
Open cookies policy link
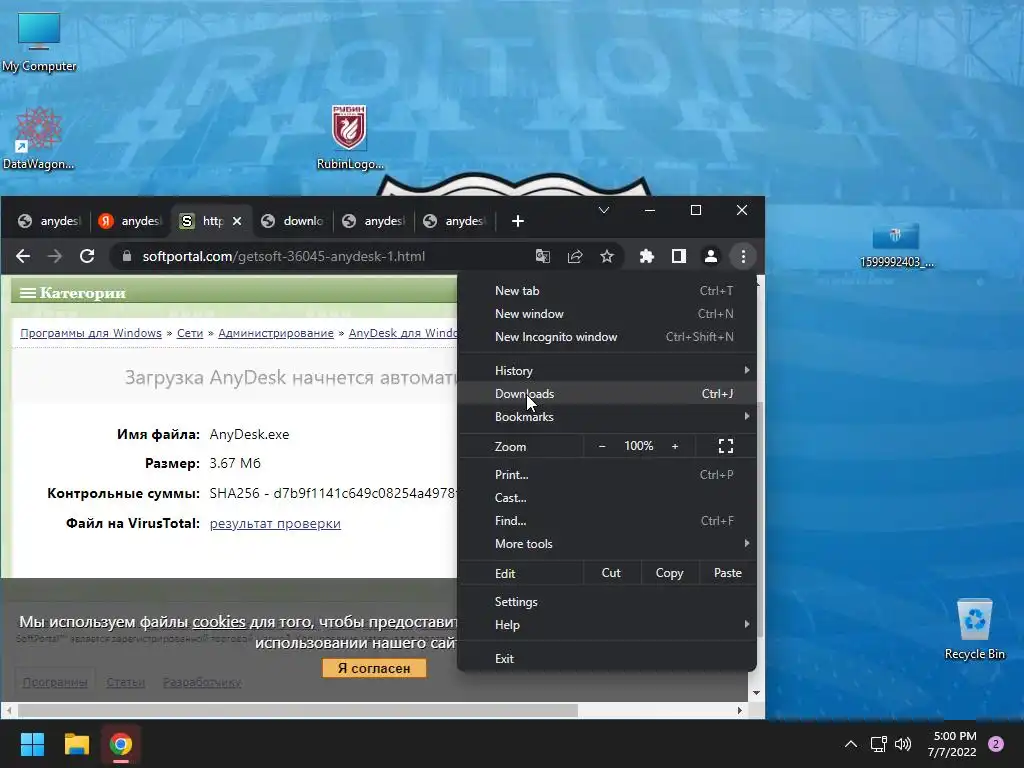tap(219, 622)
